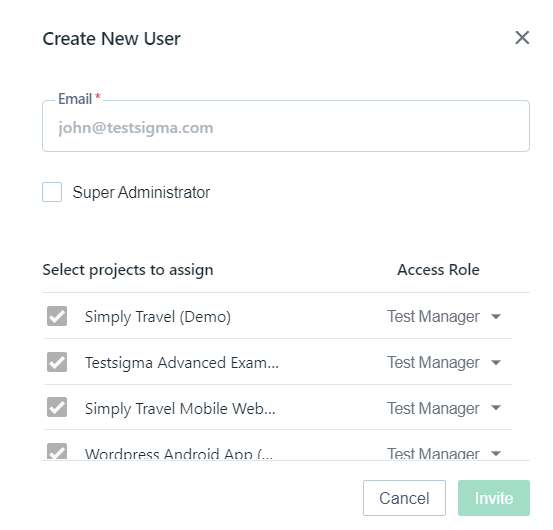Image resolution: width=553 pixels, height=530 pixels.
Task: Open access role dropdown for Testsigma Advanced Exam...
Action: tap(444, 362)
